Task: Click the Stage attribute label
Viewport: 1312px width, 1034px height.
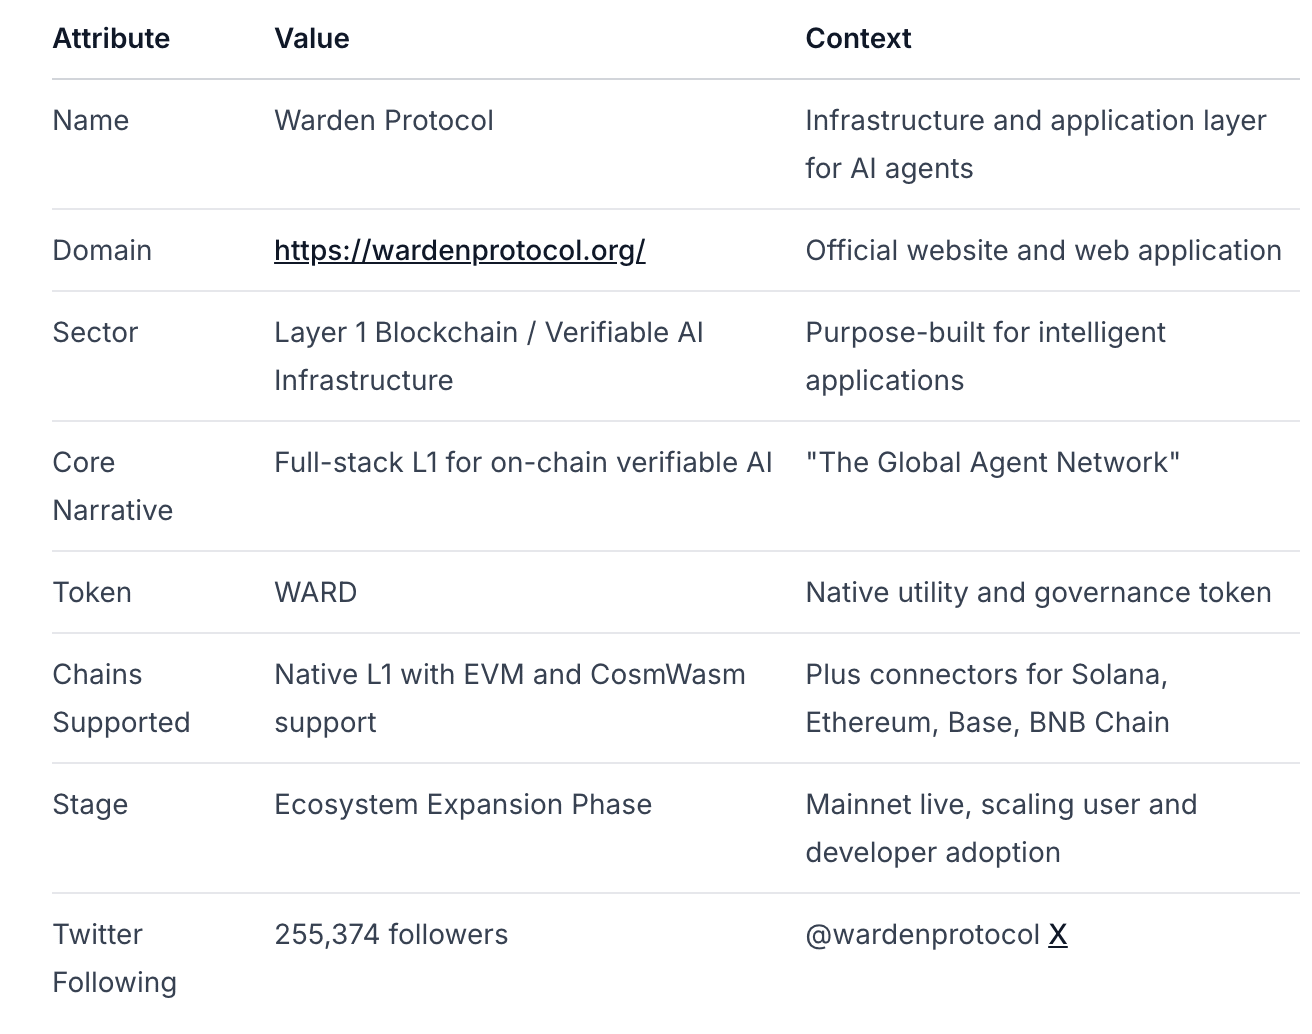Action: point(90,804)
